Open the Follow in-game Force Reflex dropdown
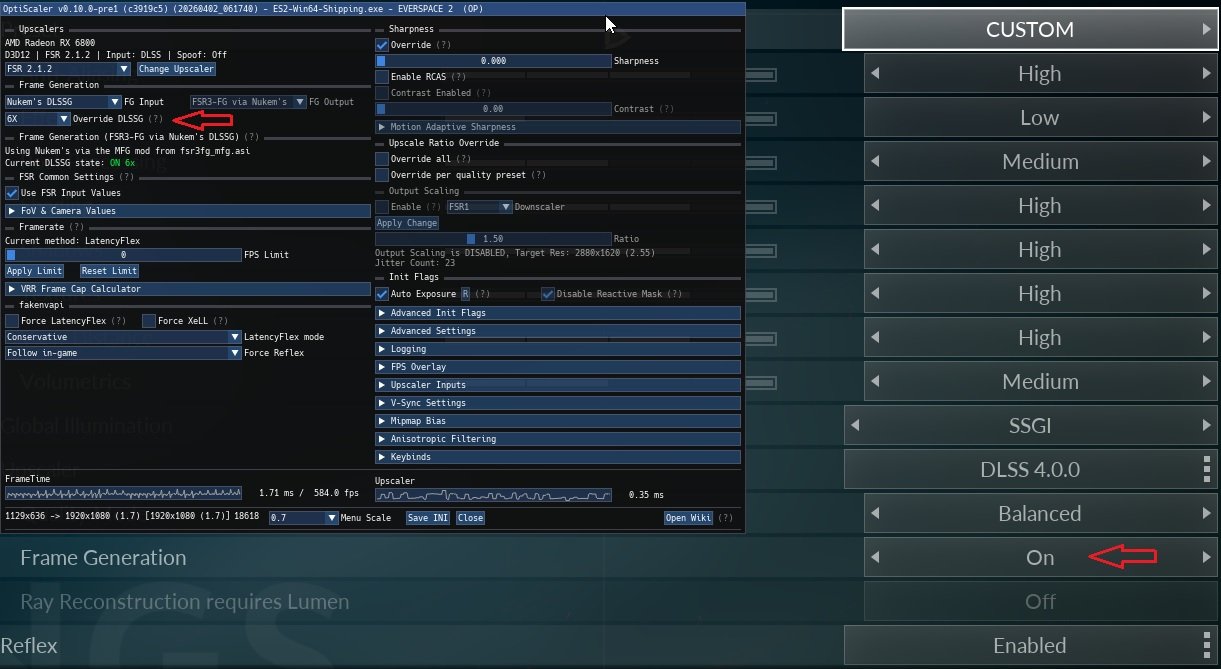The height and width of the screenshot is (669, 1221). click(123, 353)
